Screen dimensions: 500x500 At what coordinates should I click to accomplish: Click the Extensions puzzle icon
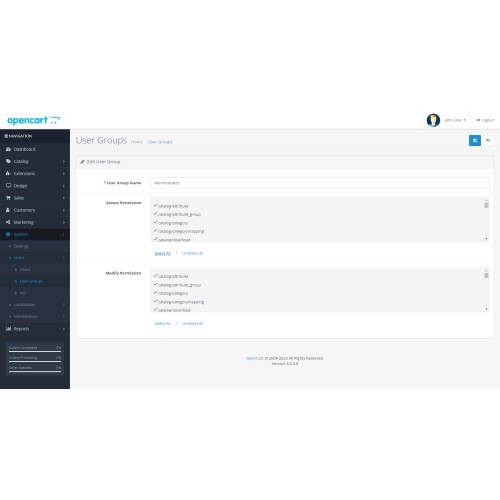click(x=8, y=173)
